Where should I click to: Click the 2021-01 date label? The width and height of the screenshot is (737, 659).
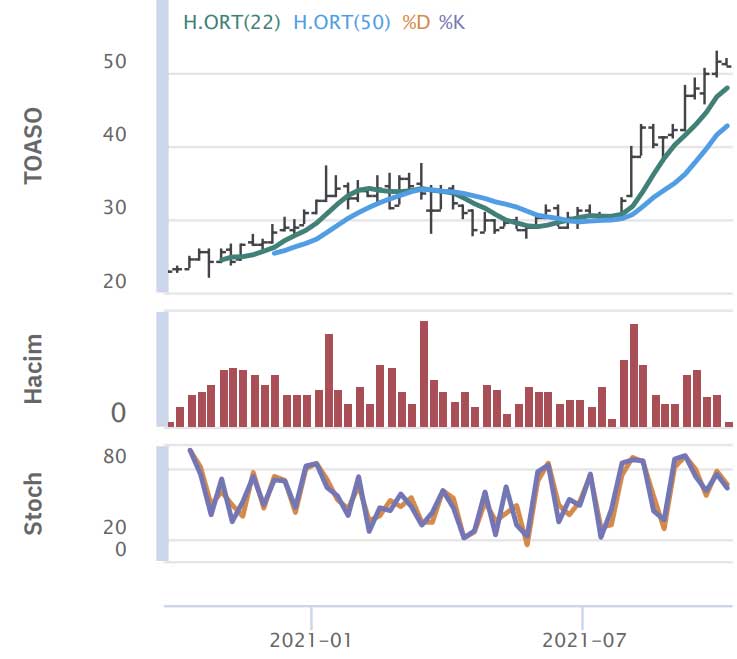310,640
